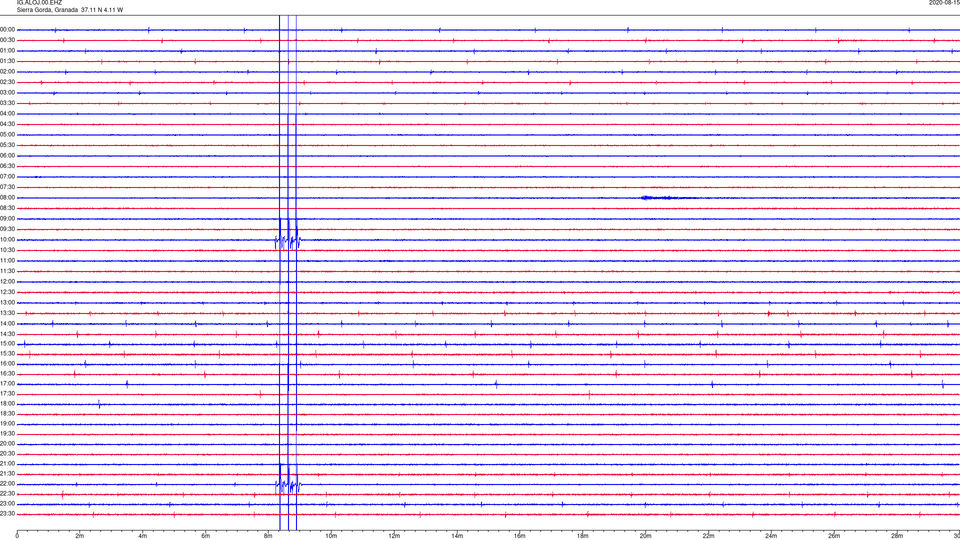
Task: Select the 17:30 trace label
Action: 7,394
